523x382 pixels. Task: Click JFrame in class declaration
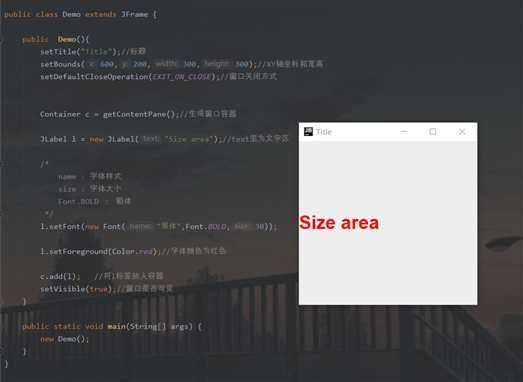(x=134, y=14)
